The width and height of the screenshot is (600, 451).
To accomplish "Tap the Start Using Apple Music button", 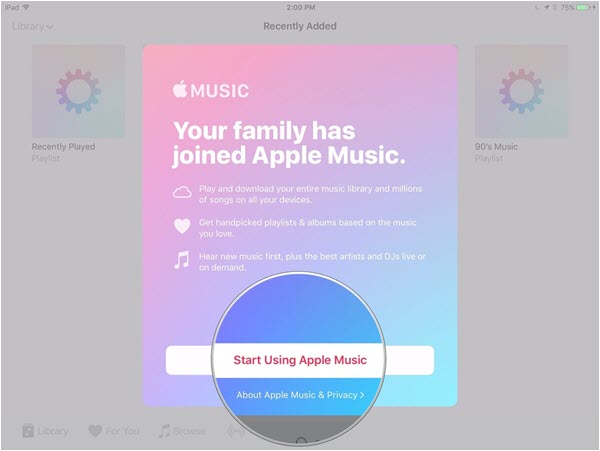I will (x=300, y=360).
